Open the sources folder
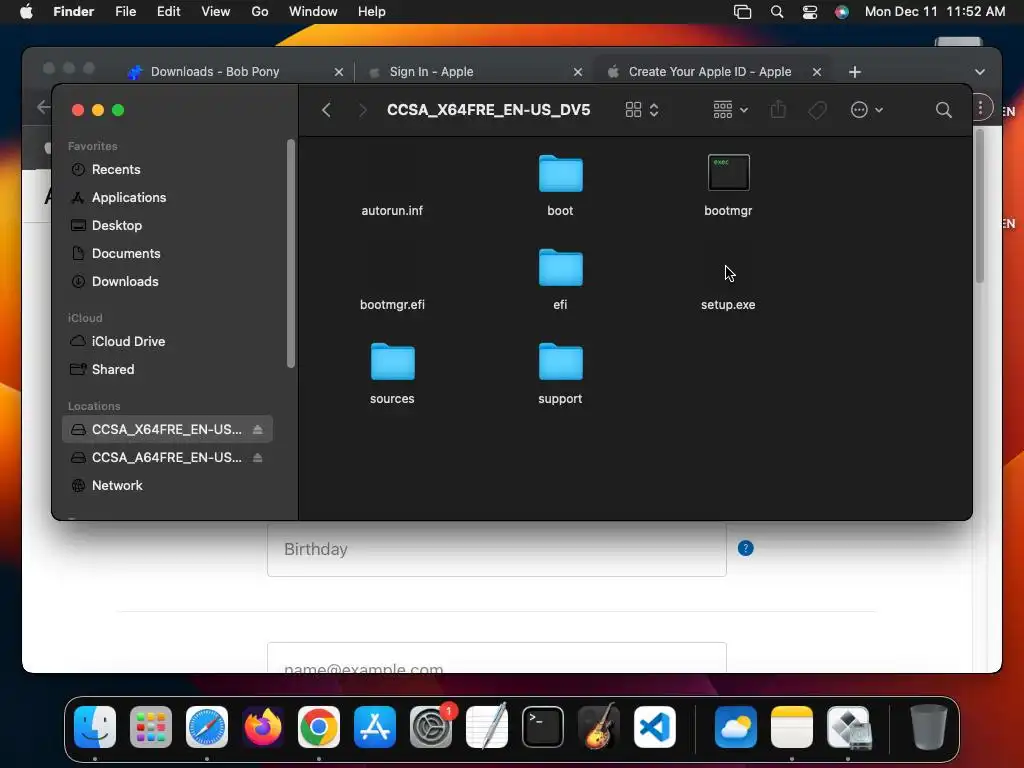The width and height of the screenshot is (1024, 768). click(x=392, y=362)
